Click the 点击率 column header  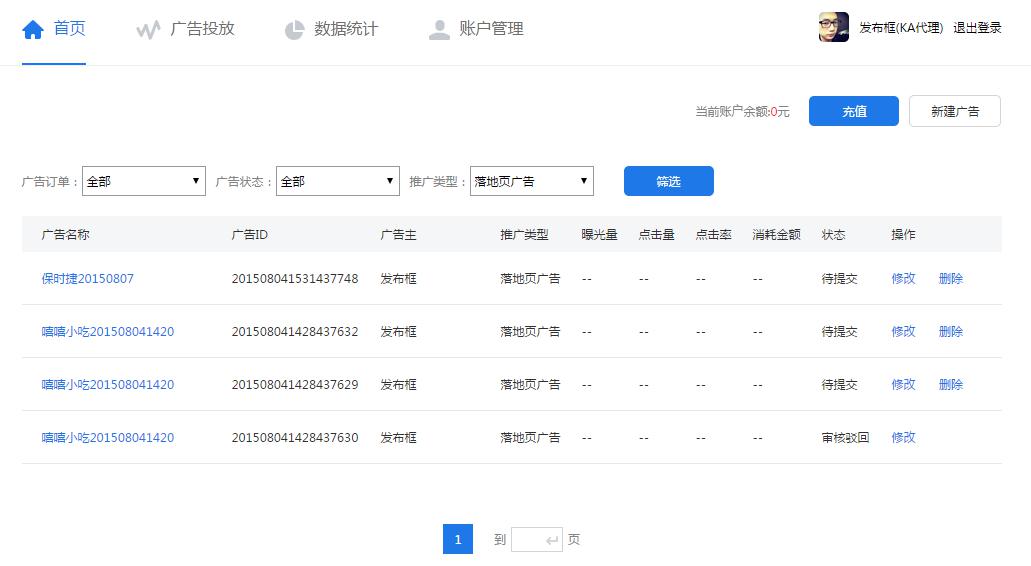pos(713,235)
